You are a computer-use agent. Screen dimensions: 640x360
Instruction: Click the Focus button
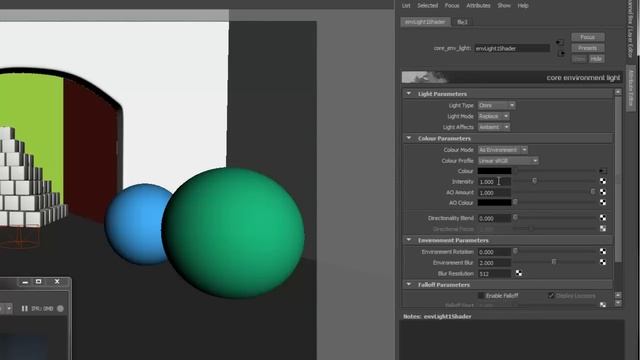pos(588,37)
